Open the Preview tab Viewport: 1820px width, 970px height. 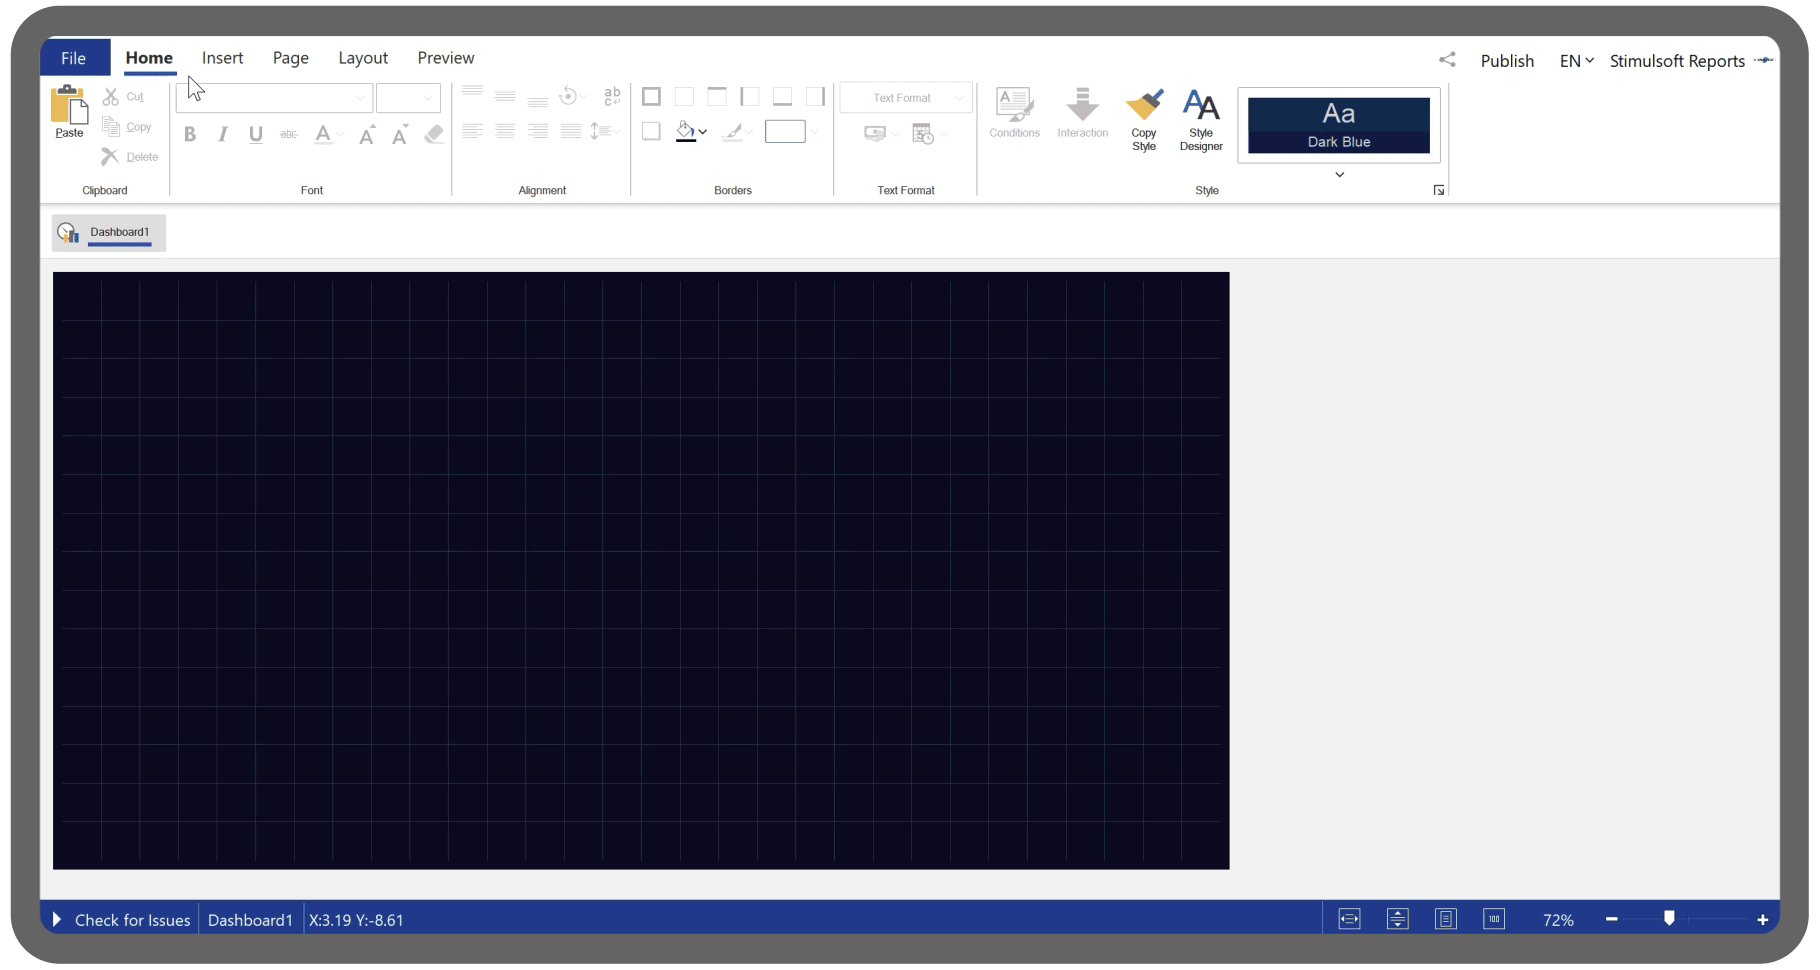(446, 58)
